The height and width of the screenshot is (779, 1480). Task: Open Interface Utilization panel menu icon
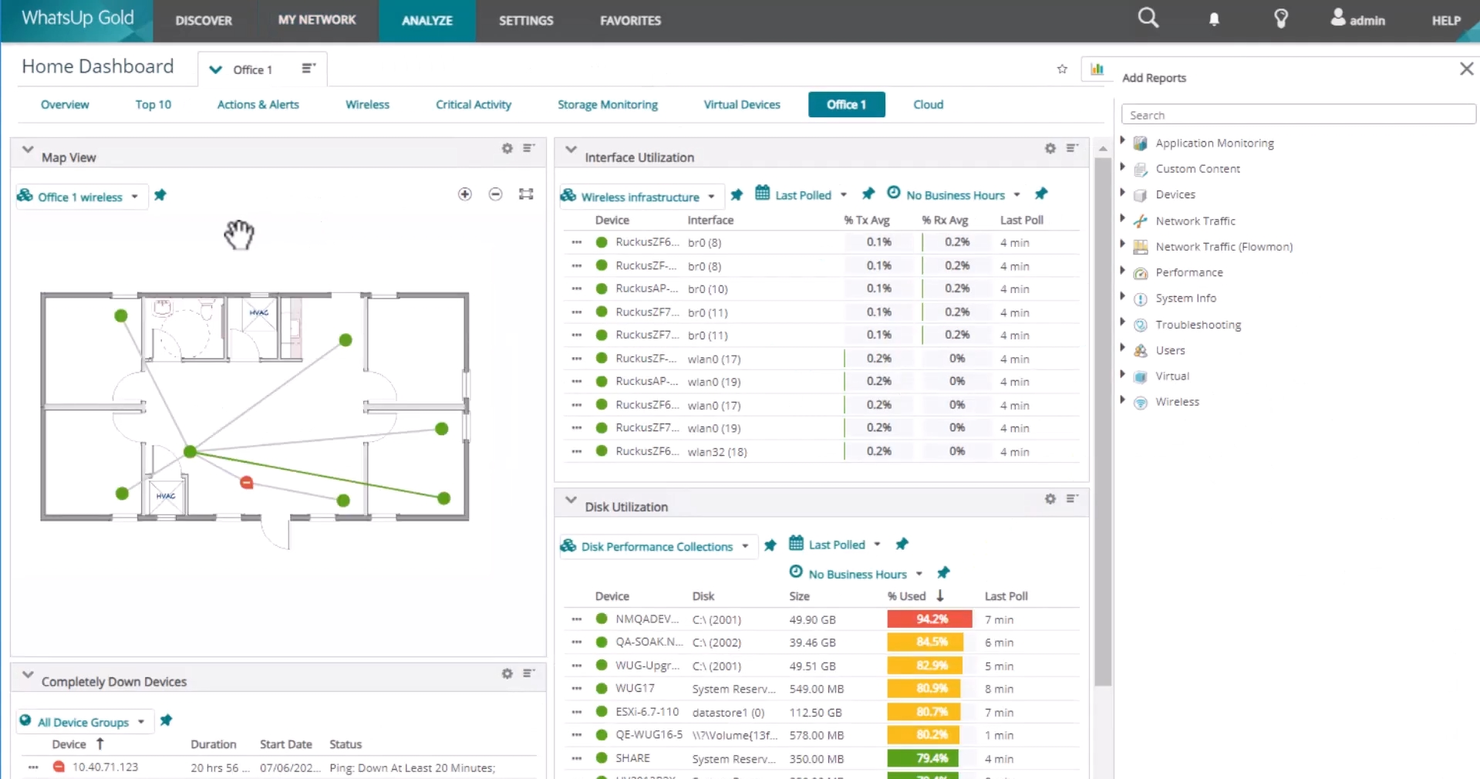pyautogui.click(x=1072, y=148)
